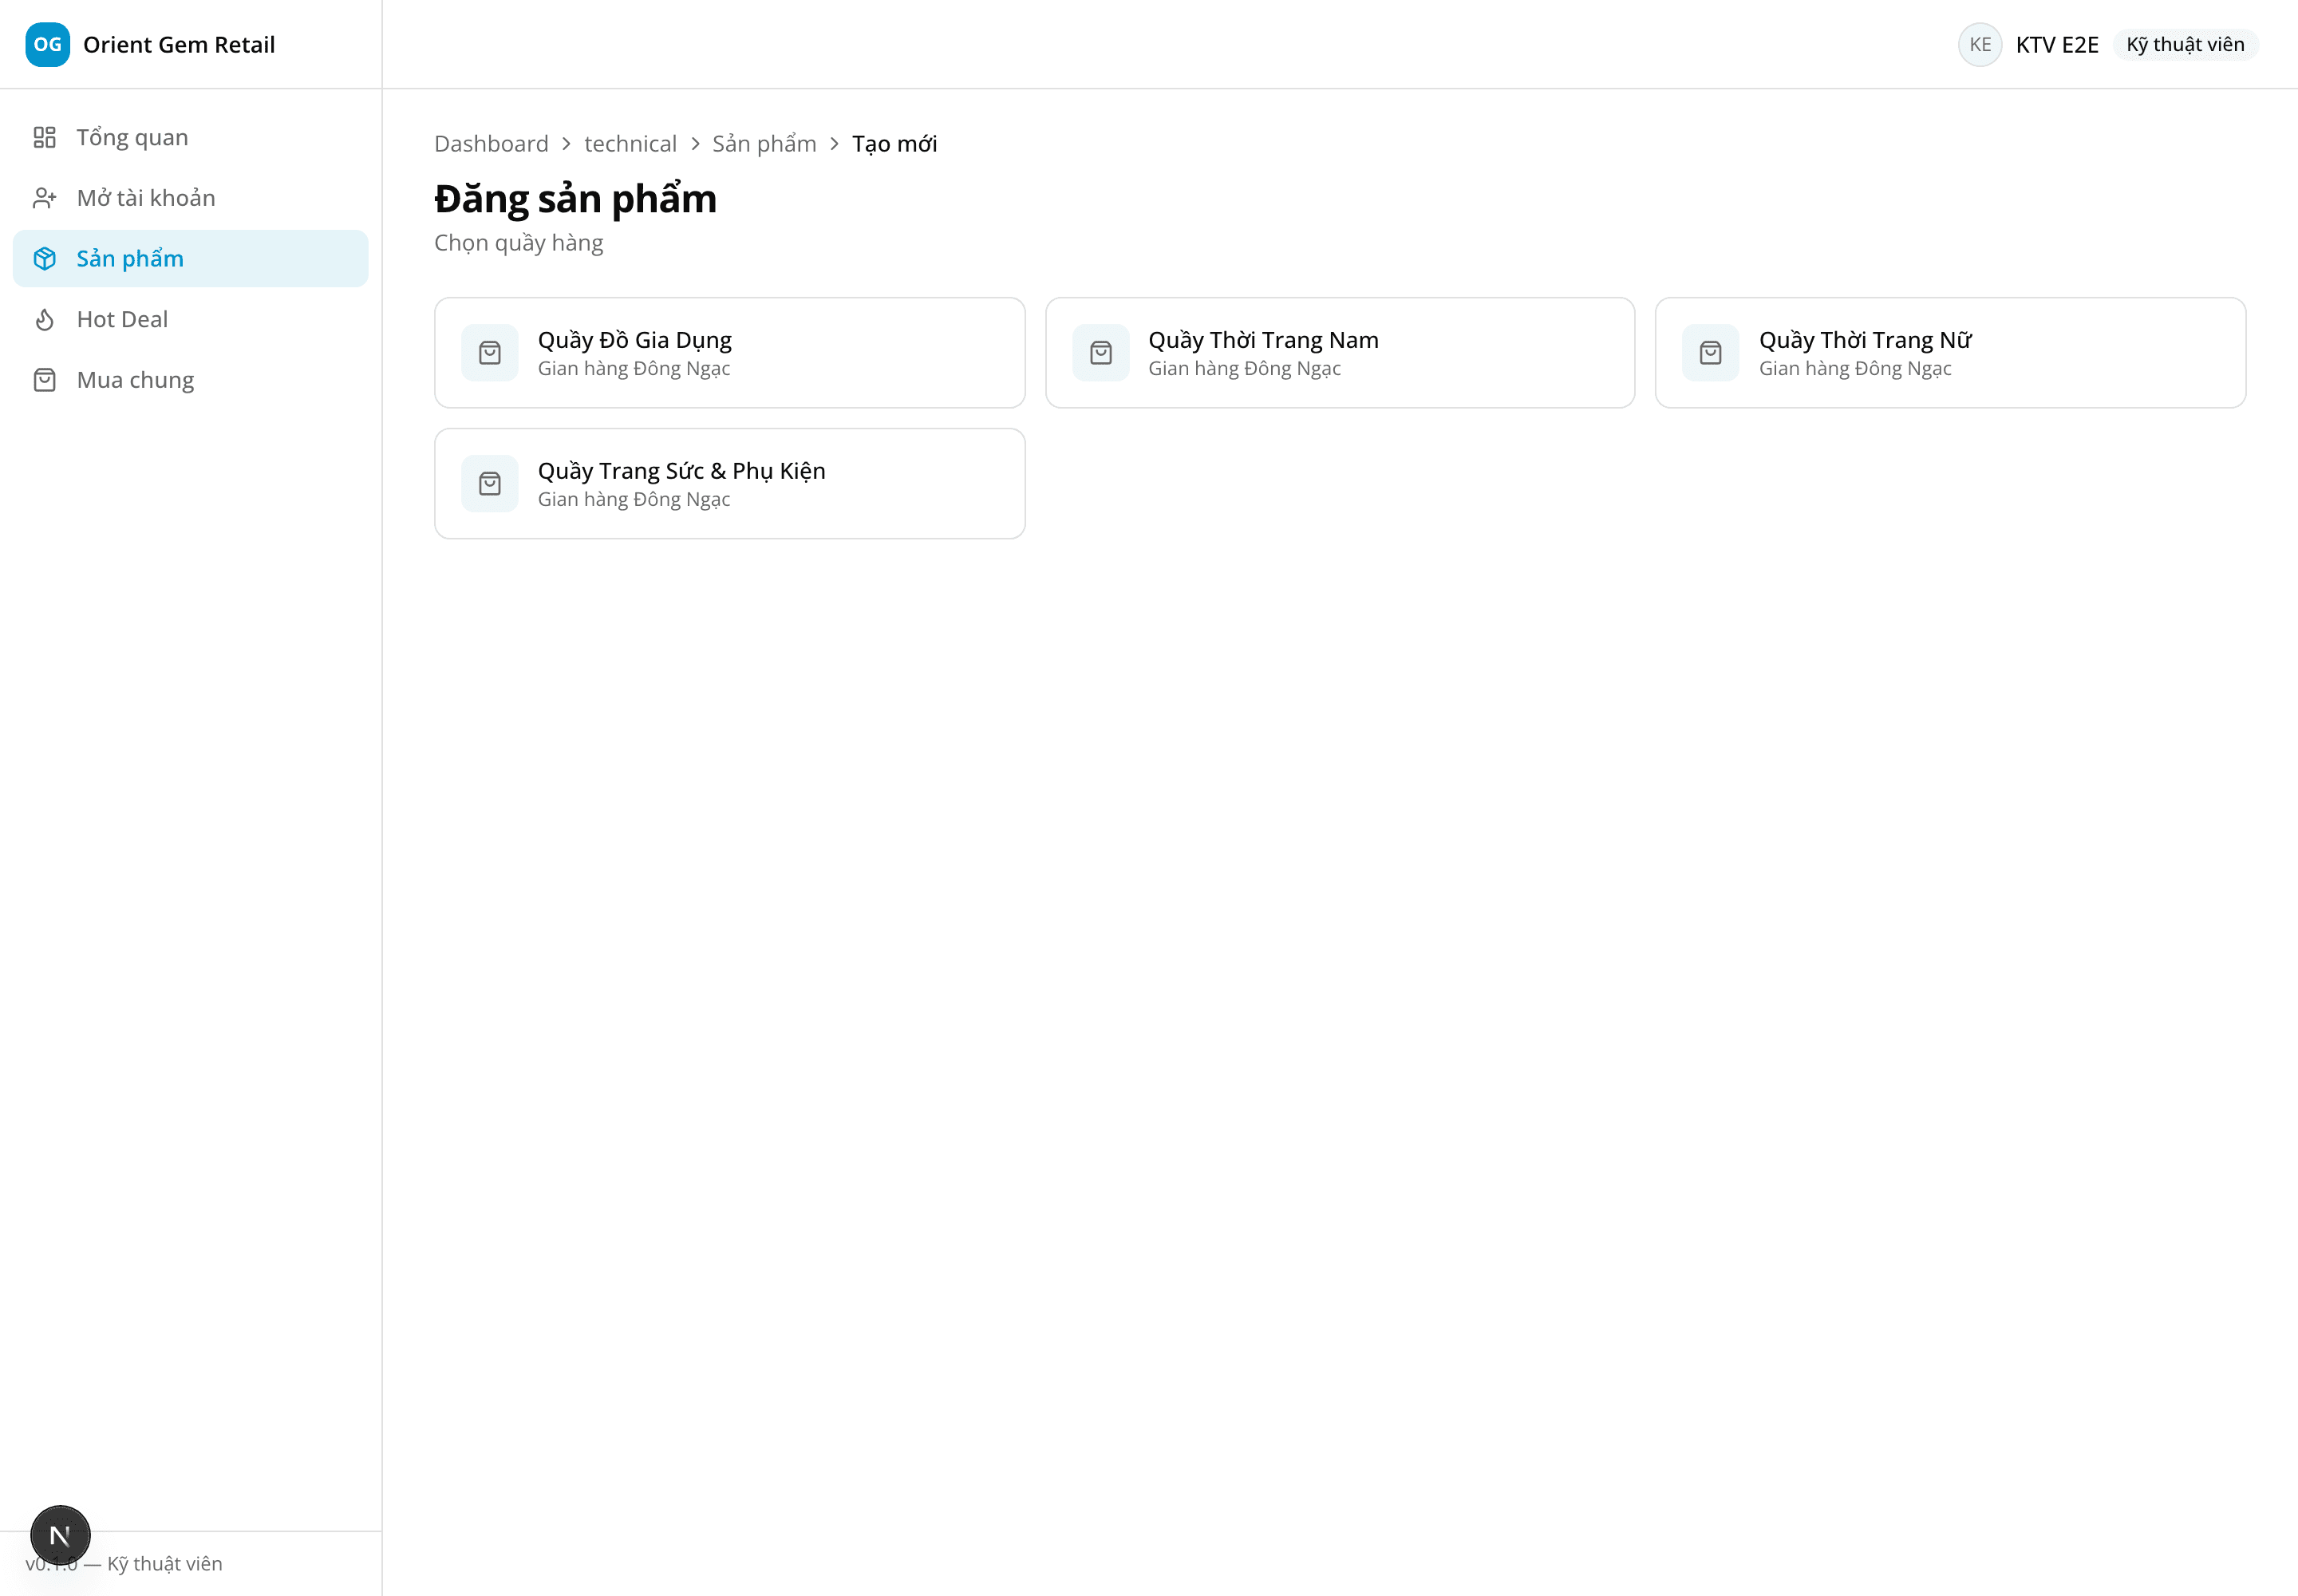Choose the Quầy Thời Trang Nữ card
The height and width of the screenshot is (1596, 2298).
1950,353
